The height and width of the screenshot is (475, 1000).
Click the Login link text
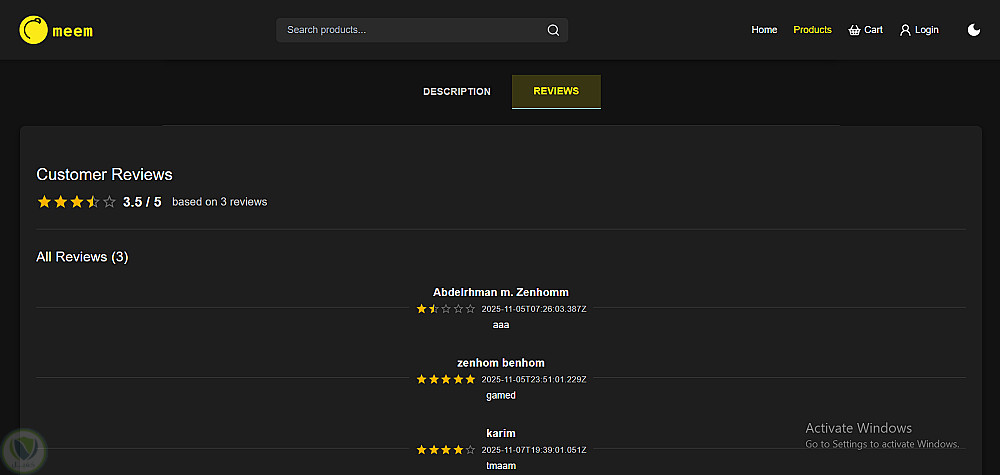coord(927,30)
